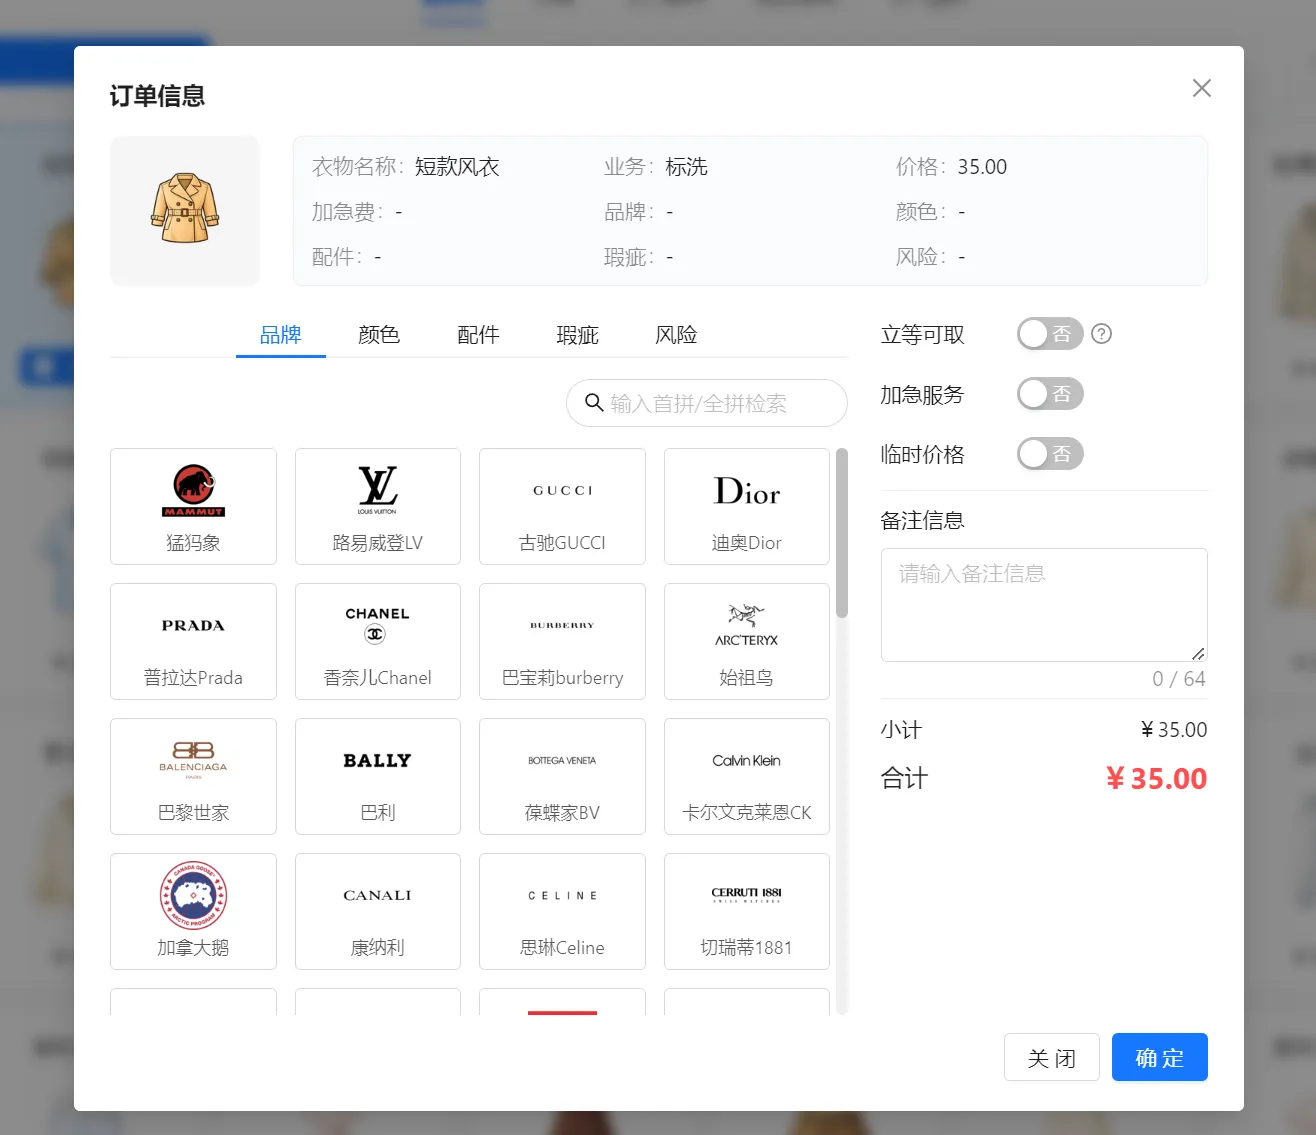The height and width of the screenshot is (1135, 1316).
Task: Click the garment name 短款风衣
Action: coord(457,167)
